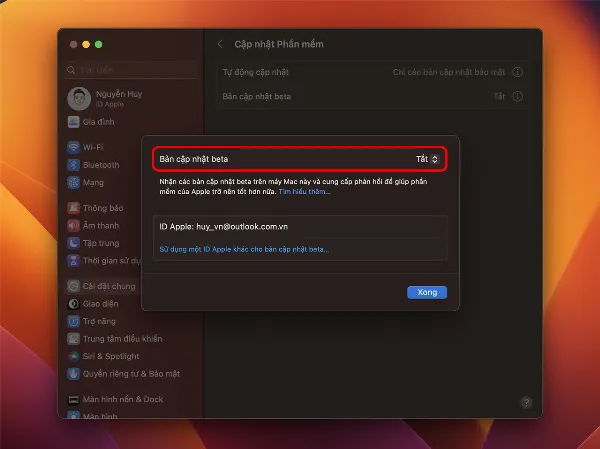Open Giao diện appearance icon

[x=73, y=304]
